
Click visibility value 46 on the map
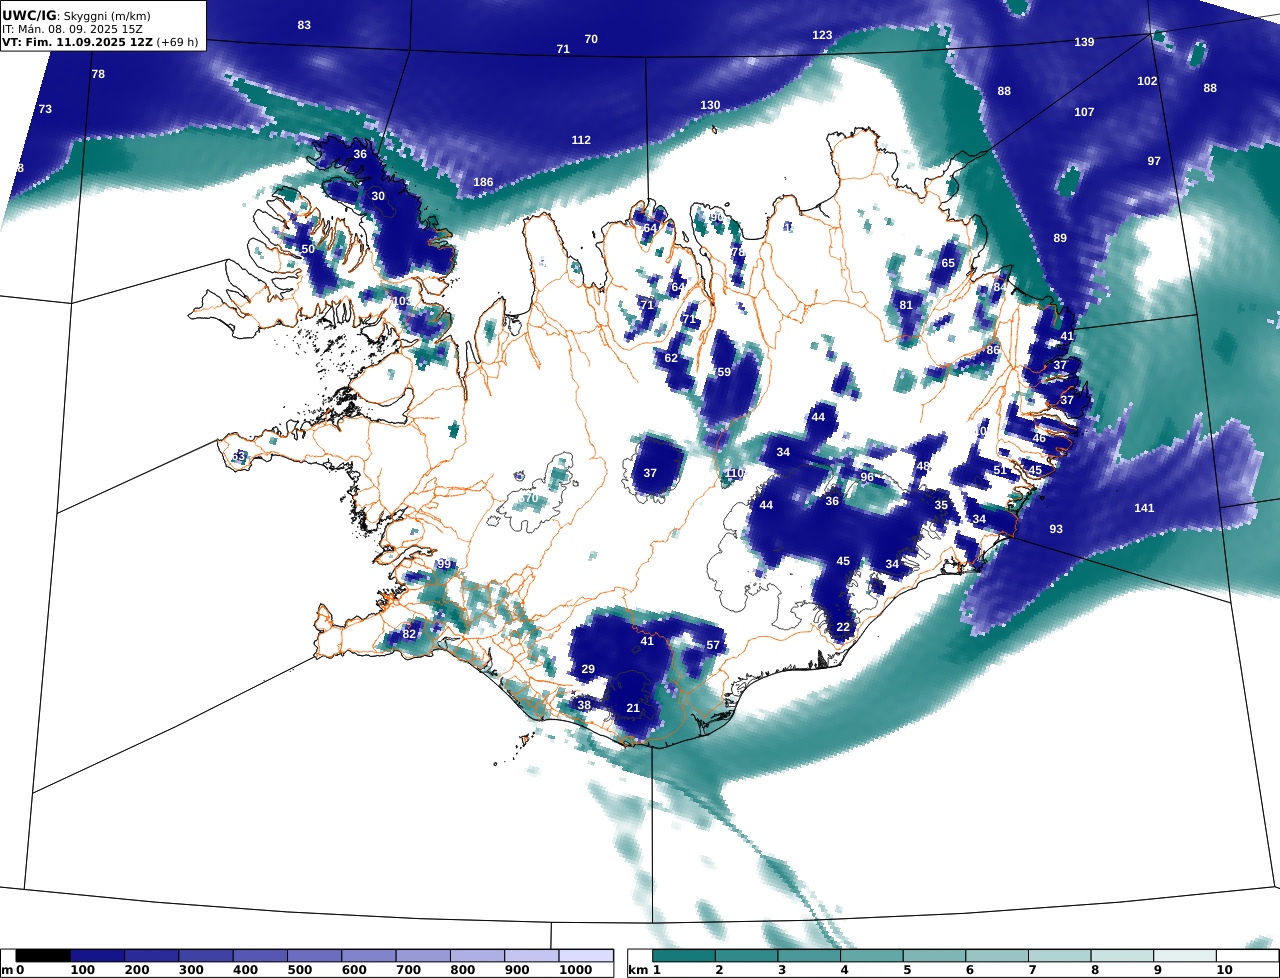tap(1039, 438)
